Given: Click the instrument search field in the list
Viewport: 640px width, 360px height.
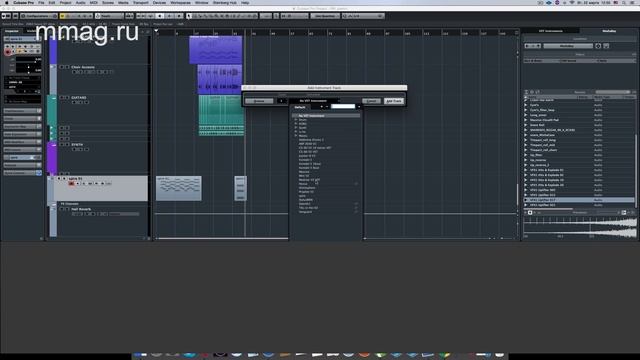Looking at the screenshot, I should [343, 107].
